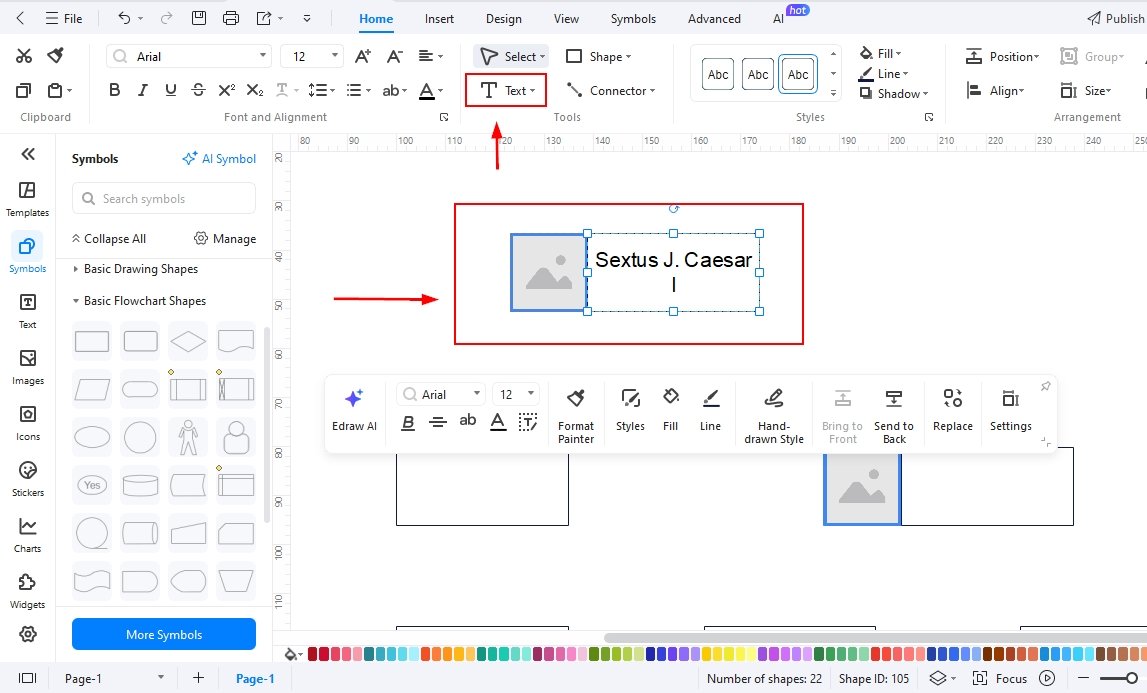The image size is (1147, 693).
Task: Click the Redo arrow
Action: point(166,18)
